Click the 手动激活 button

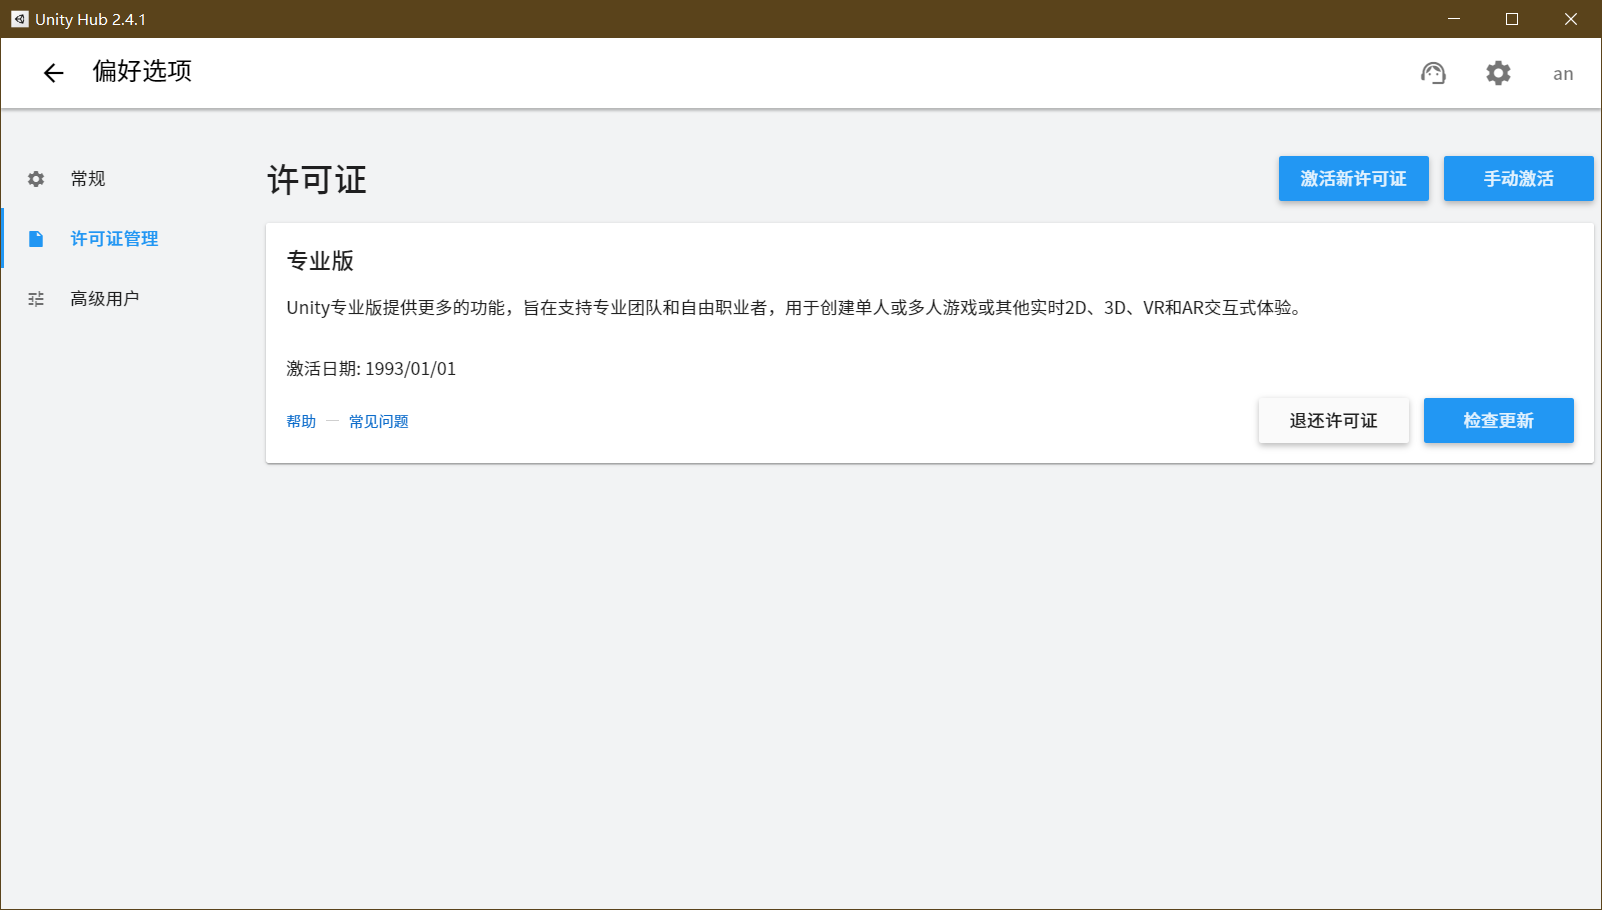click(x=1518, y=179)
